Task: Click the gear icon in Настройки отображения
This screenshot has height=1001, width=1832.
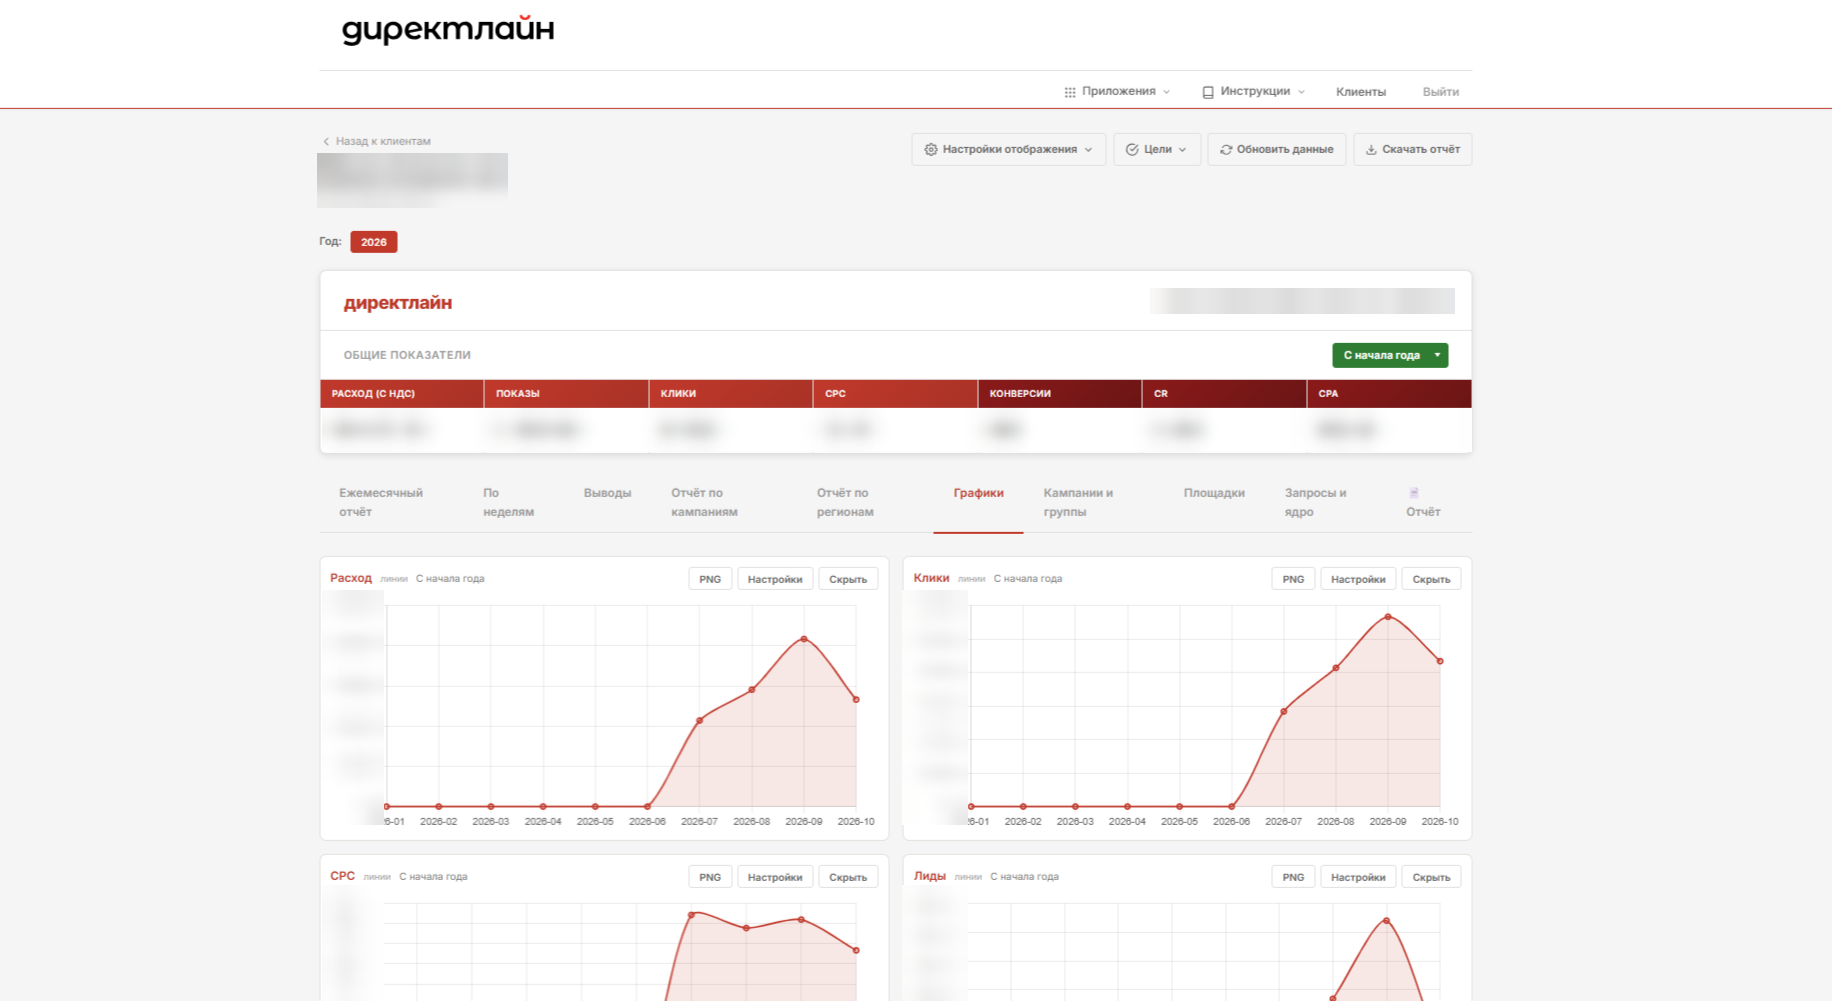Action: (931, 150)
